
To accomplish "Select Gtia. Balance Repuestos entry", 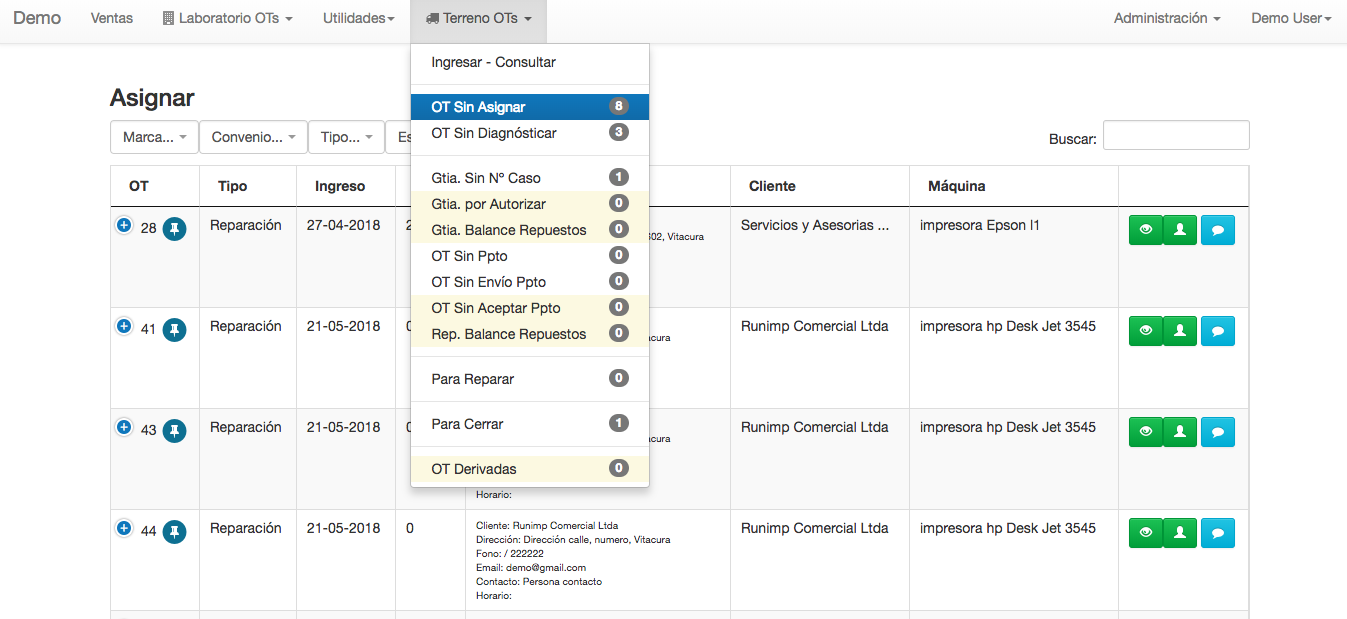I will point(530,230).
